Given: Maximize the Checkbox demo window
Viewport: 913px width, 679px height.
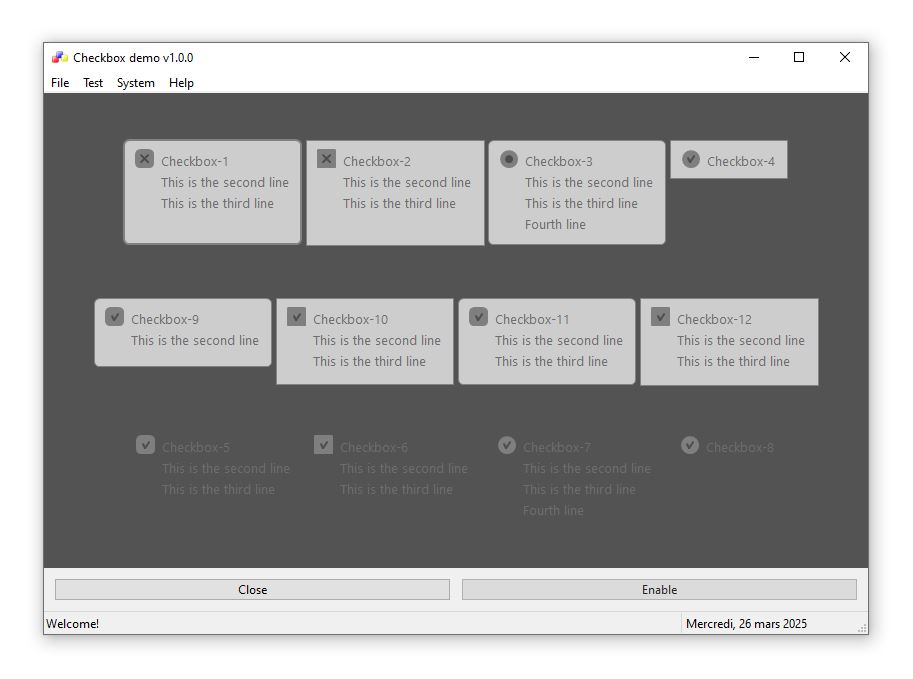Looking at the screenshot, I should 799,58.
